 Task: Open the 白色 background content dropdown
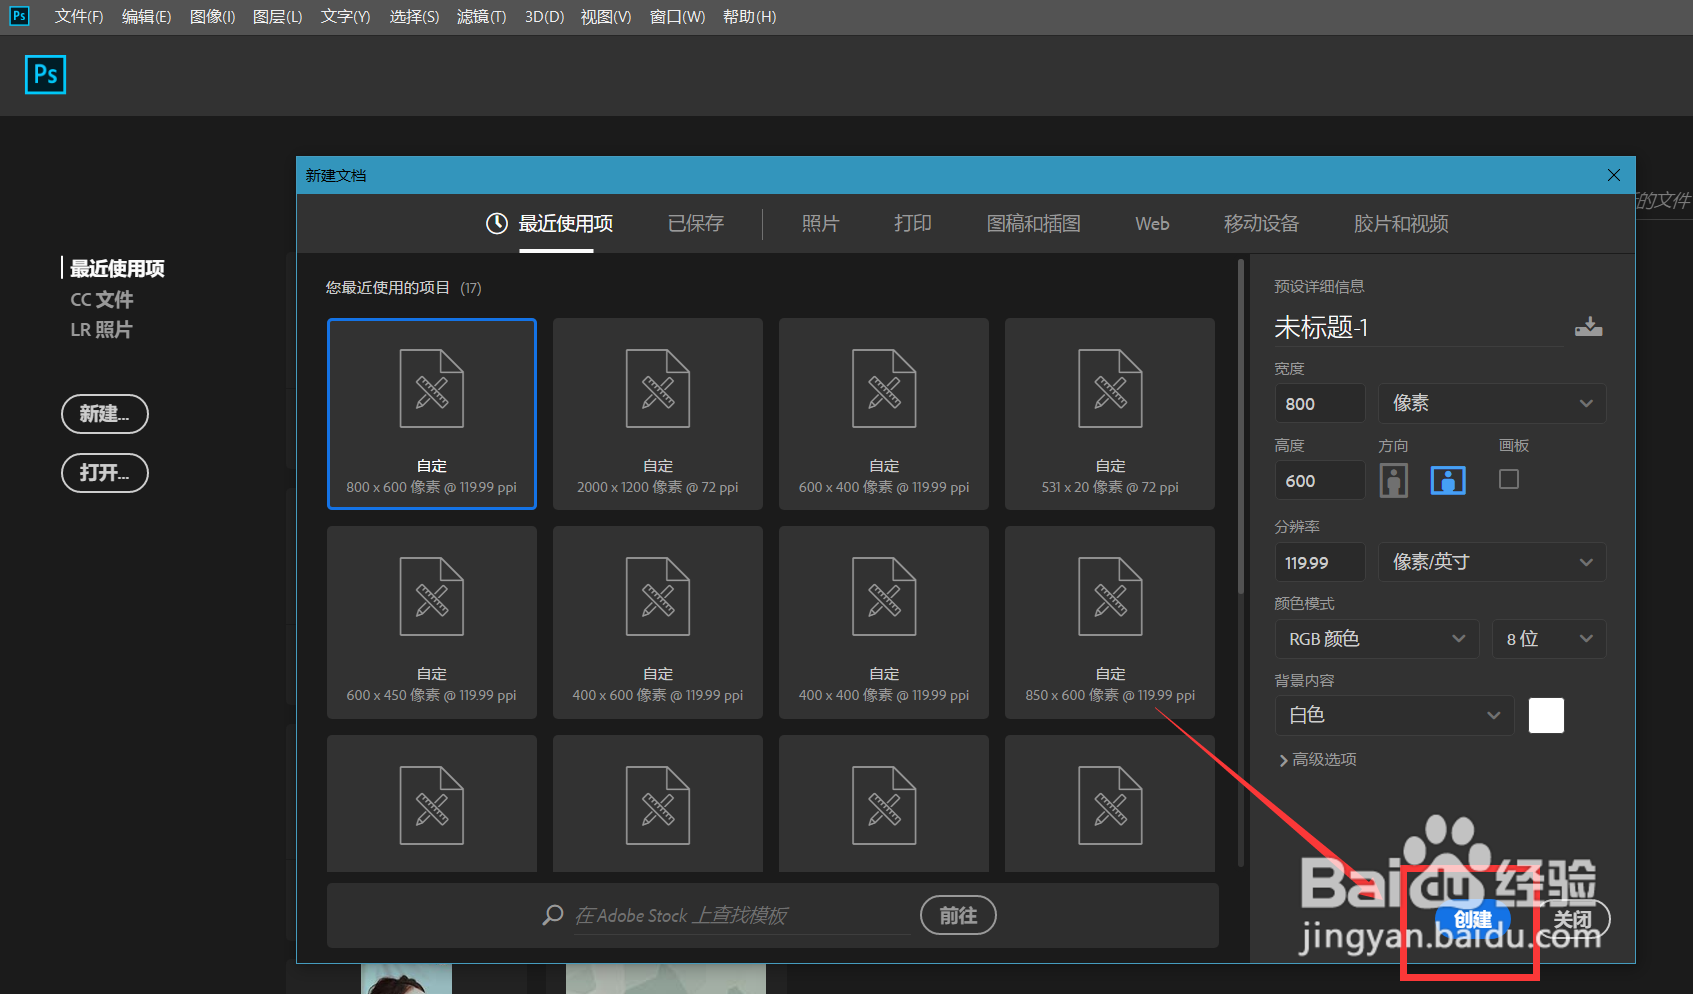(x=1395, y=715)
